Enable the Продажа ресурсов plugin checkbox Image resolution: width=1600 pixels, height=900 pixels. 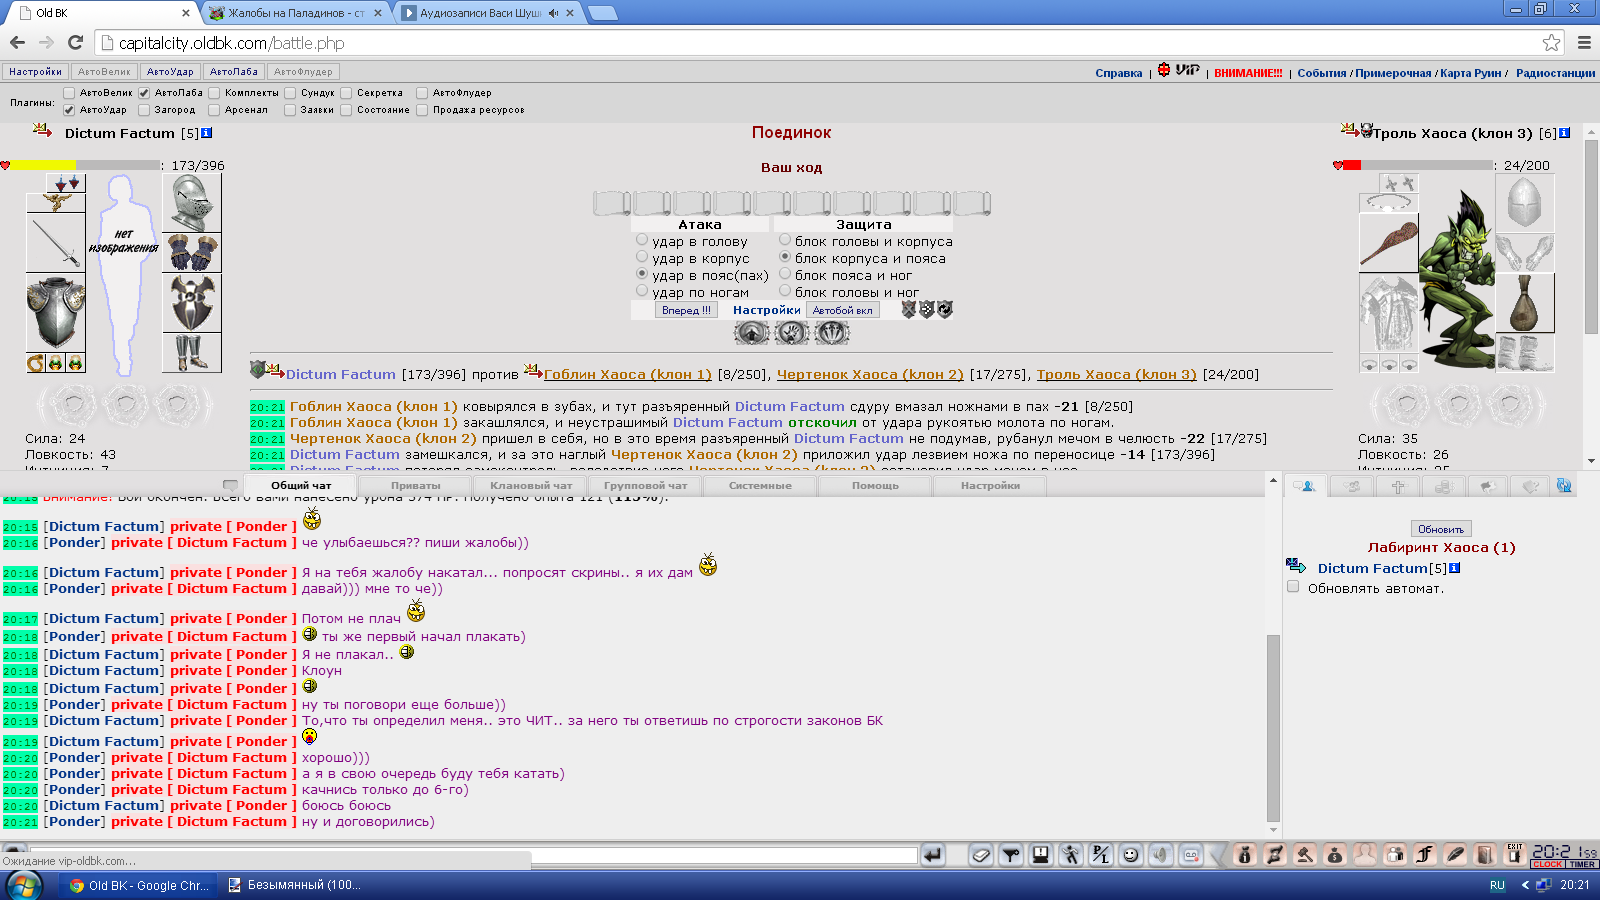pos(422,110)
